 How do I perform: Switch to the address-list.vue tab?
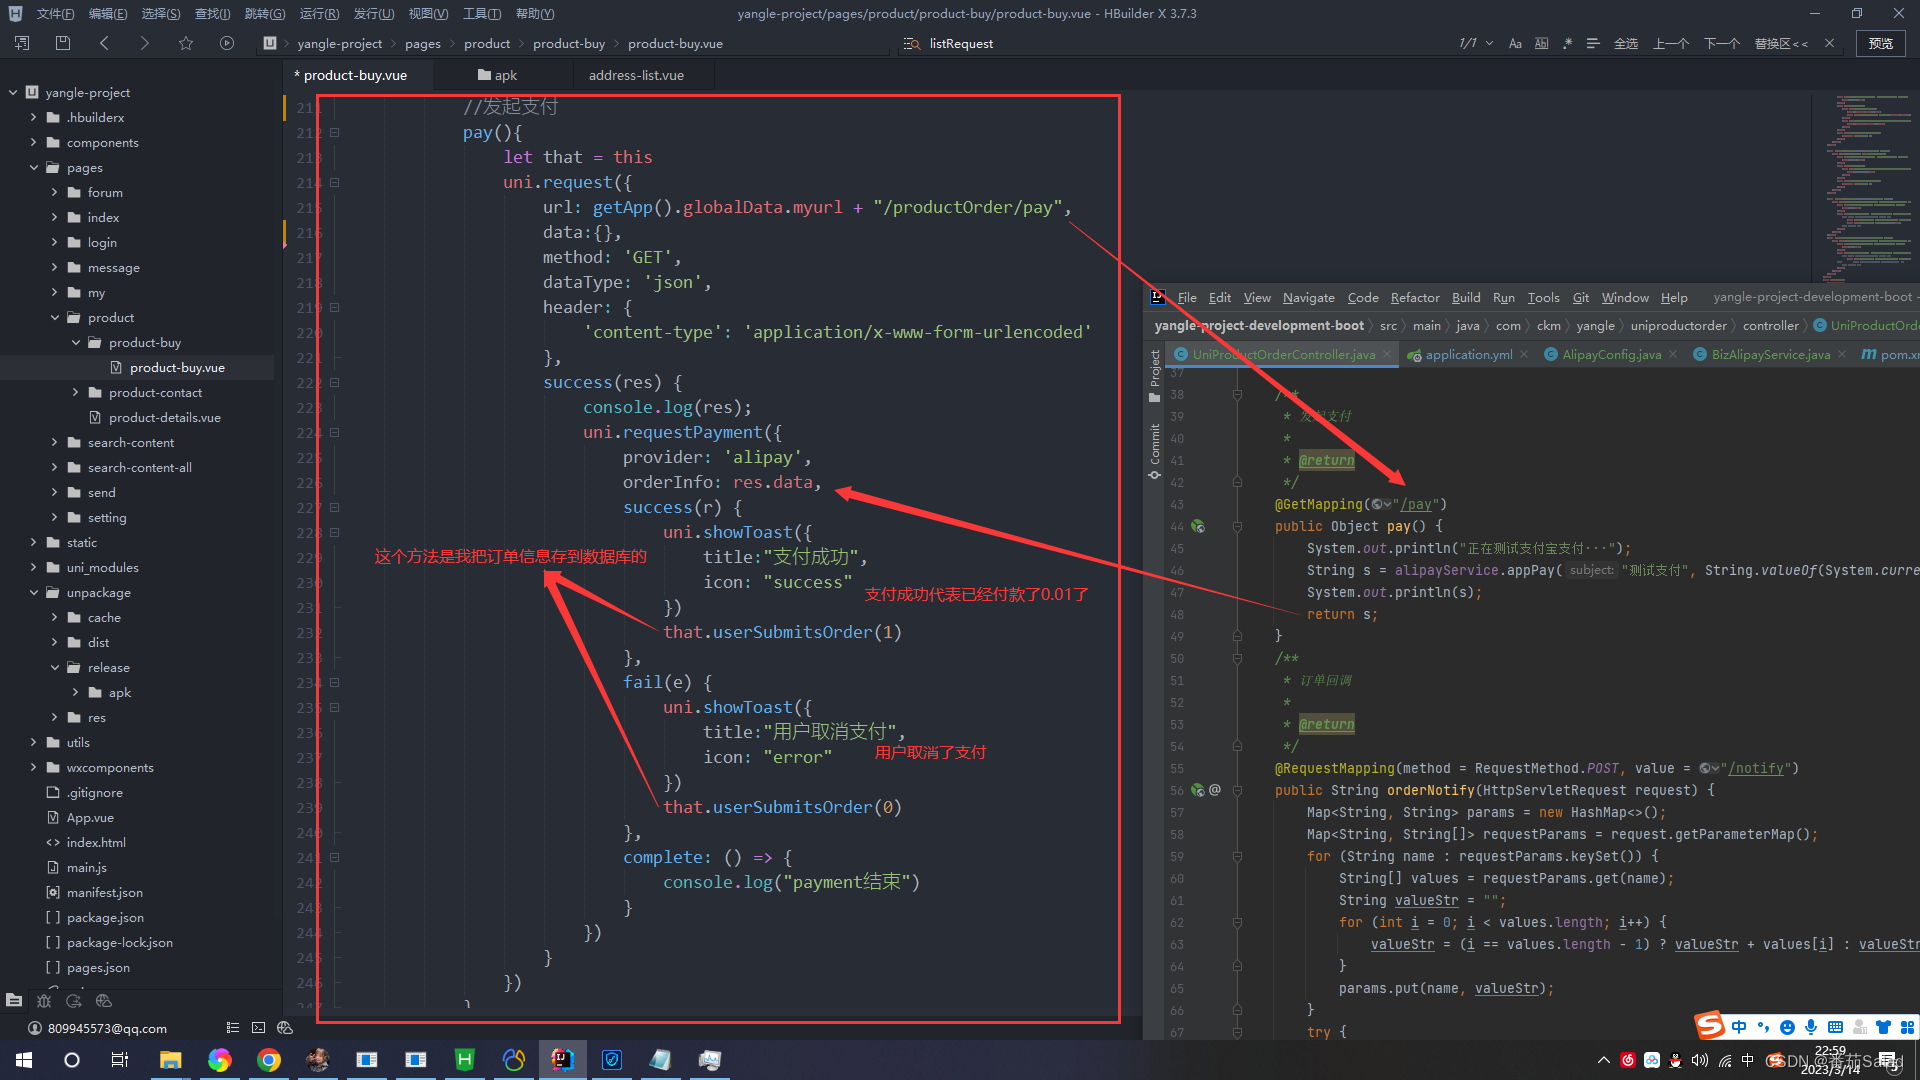pos(636,75)
